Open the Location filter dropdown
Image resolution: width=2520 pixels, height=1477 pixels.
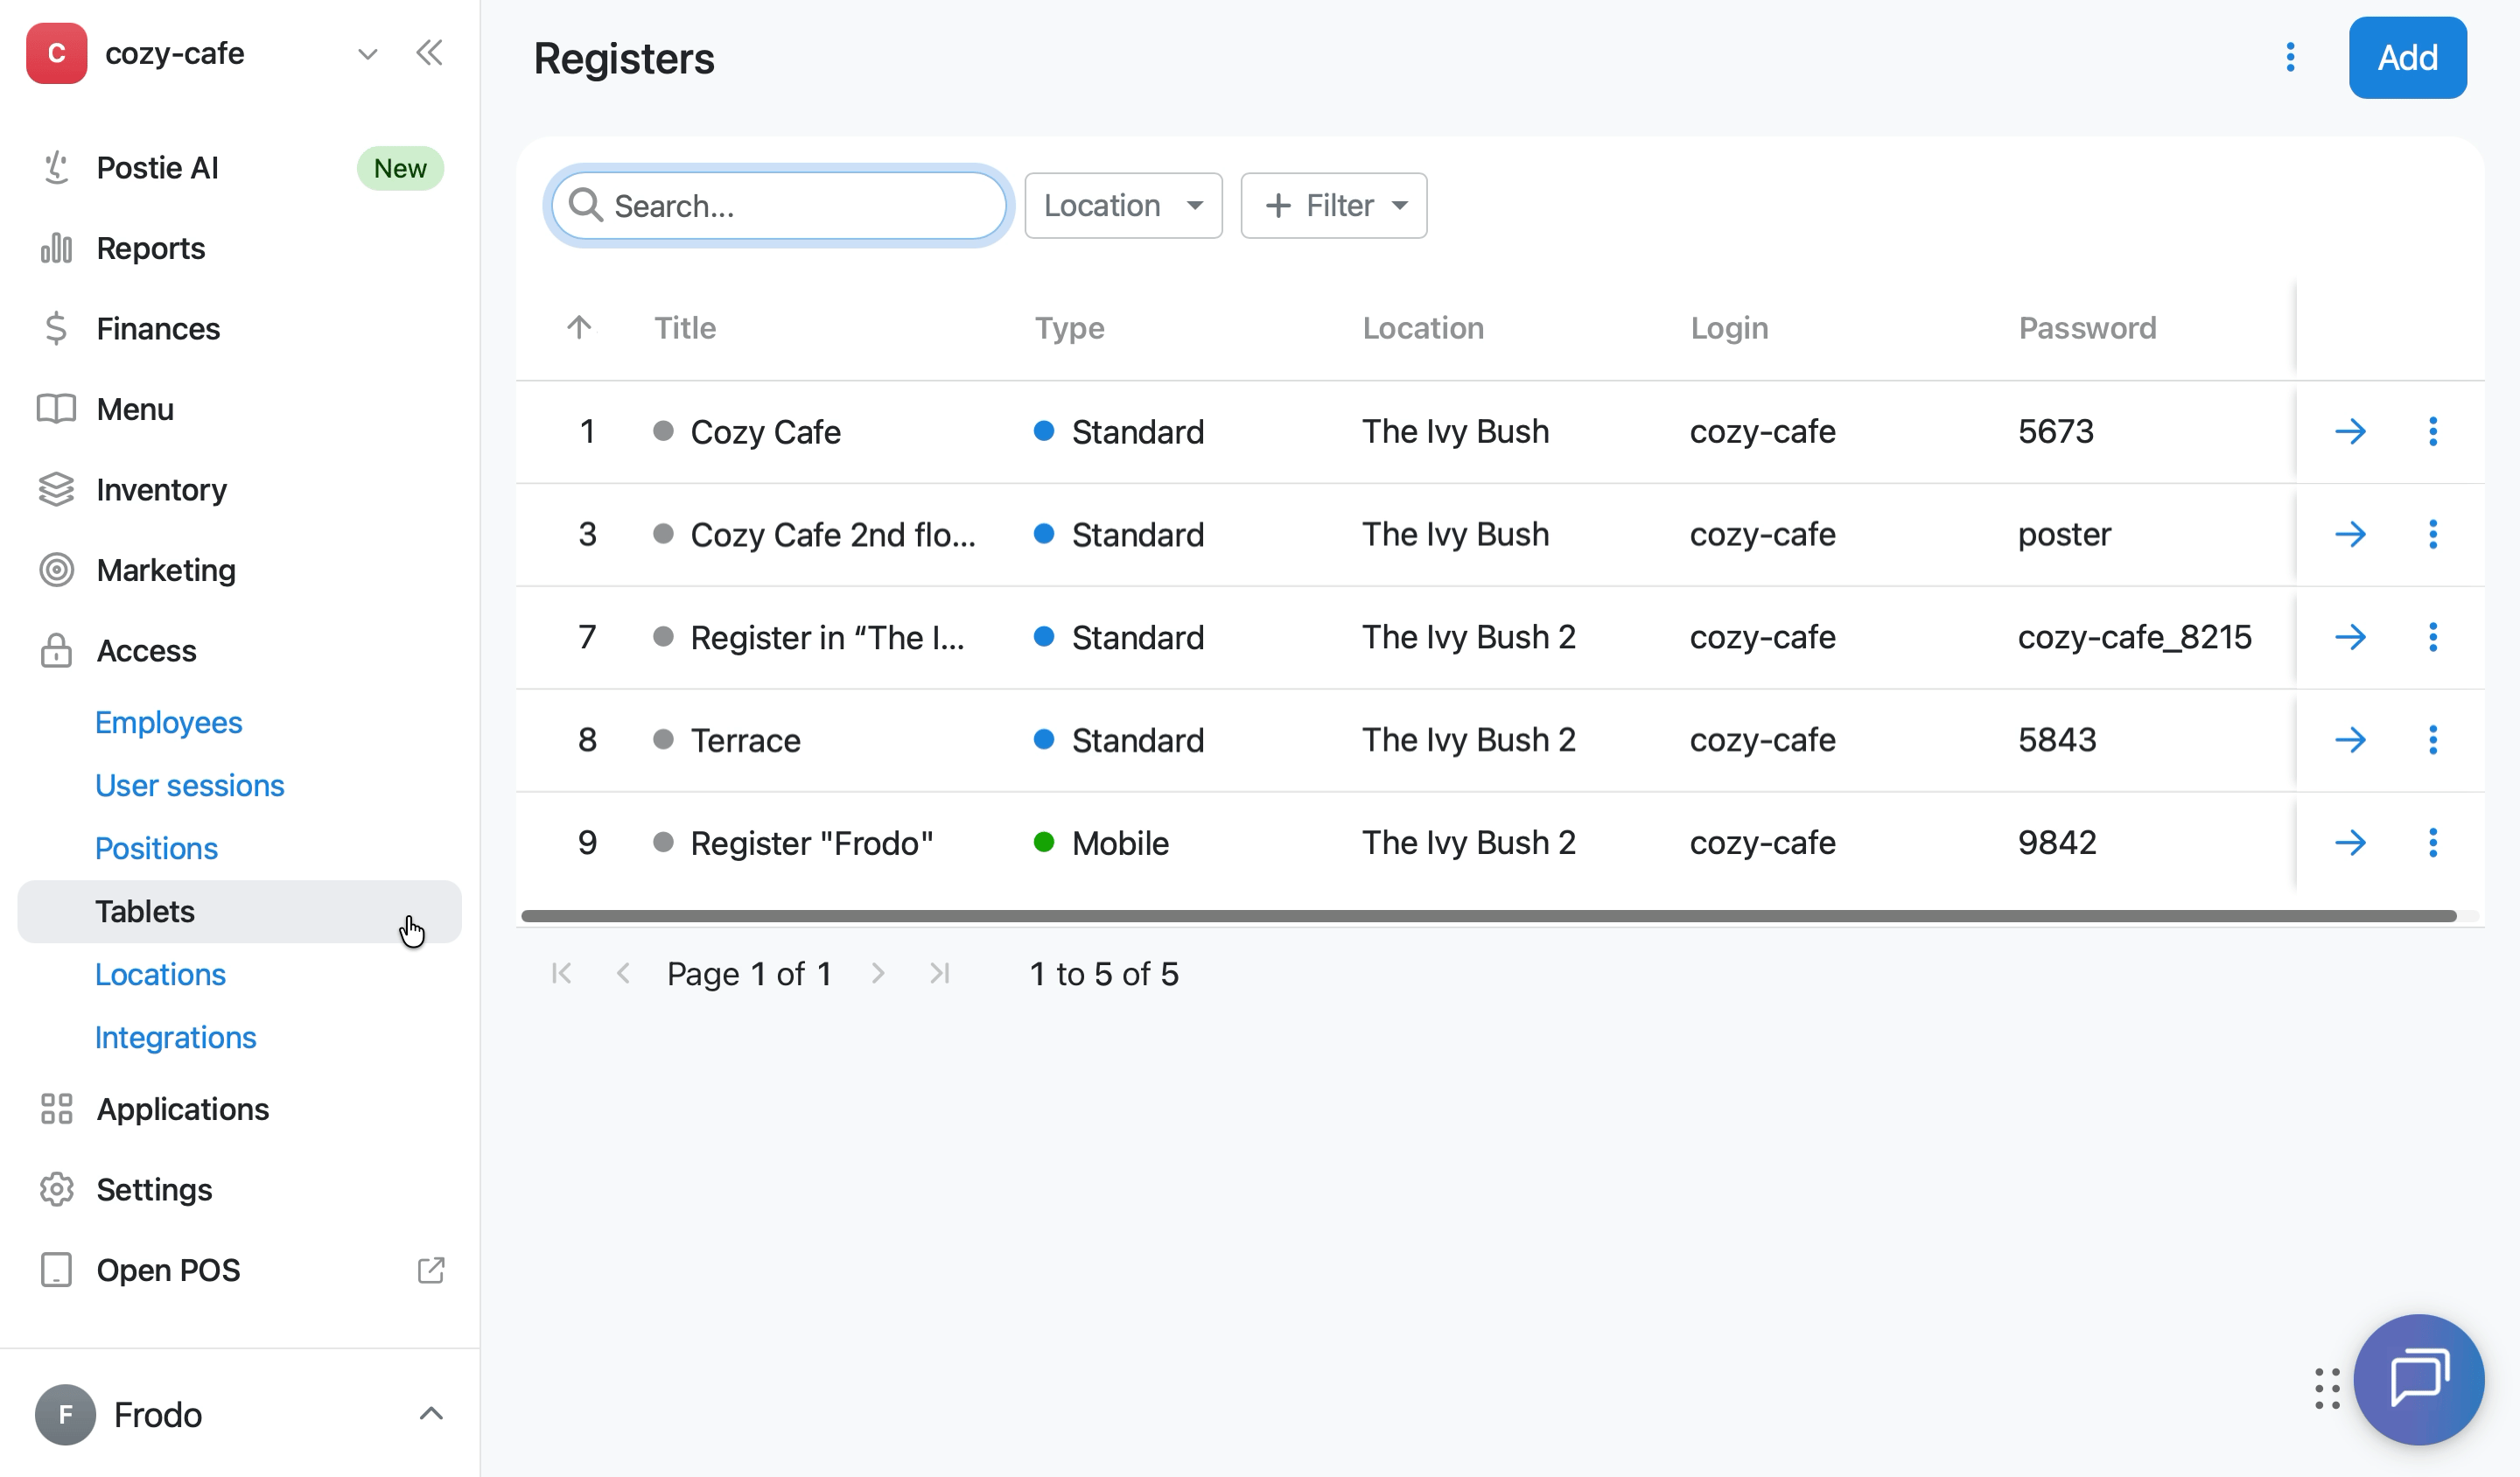point(1123,206)
